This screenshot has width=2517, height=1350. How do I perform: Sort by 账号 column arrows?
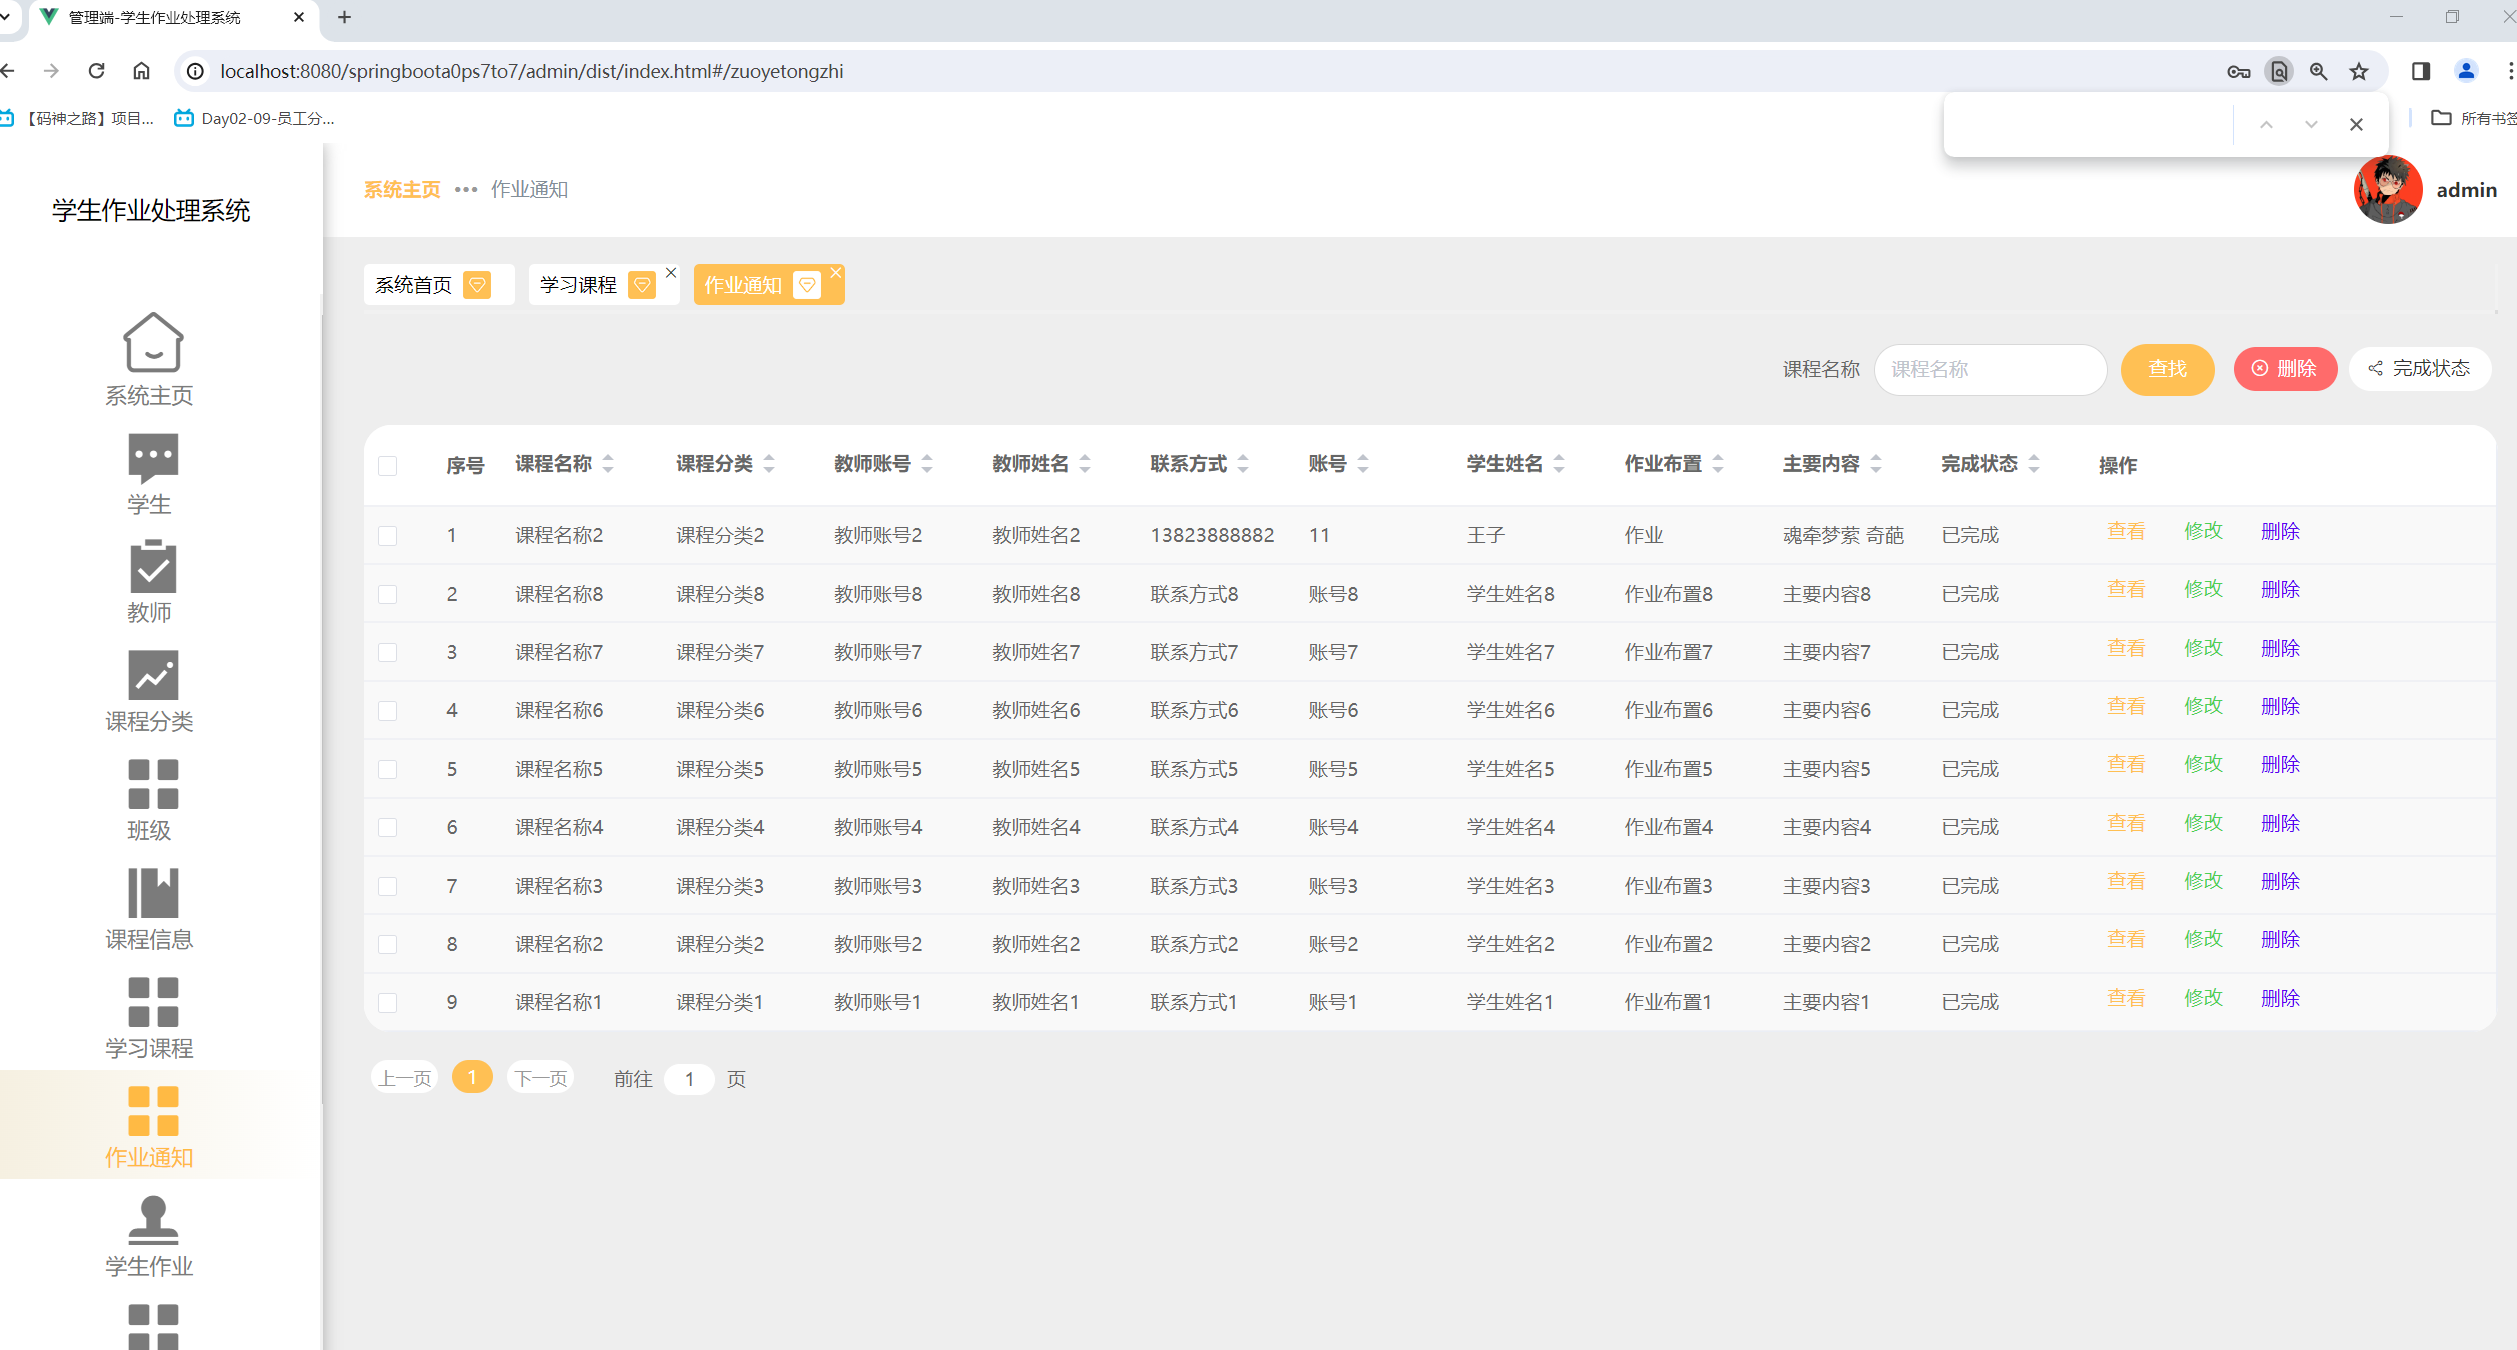(1363, 464)
